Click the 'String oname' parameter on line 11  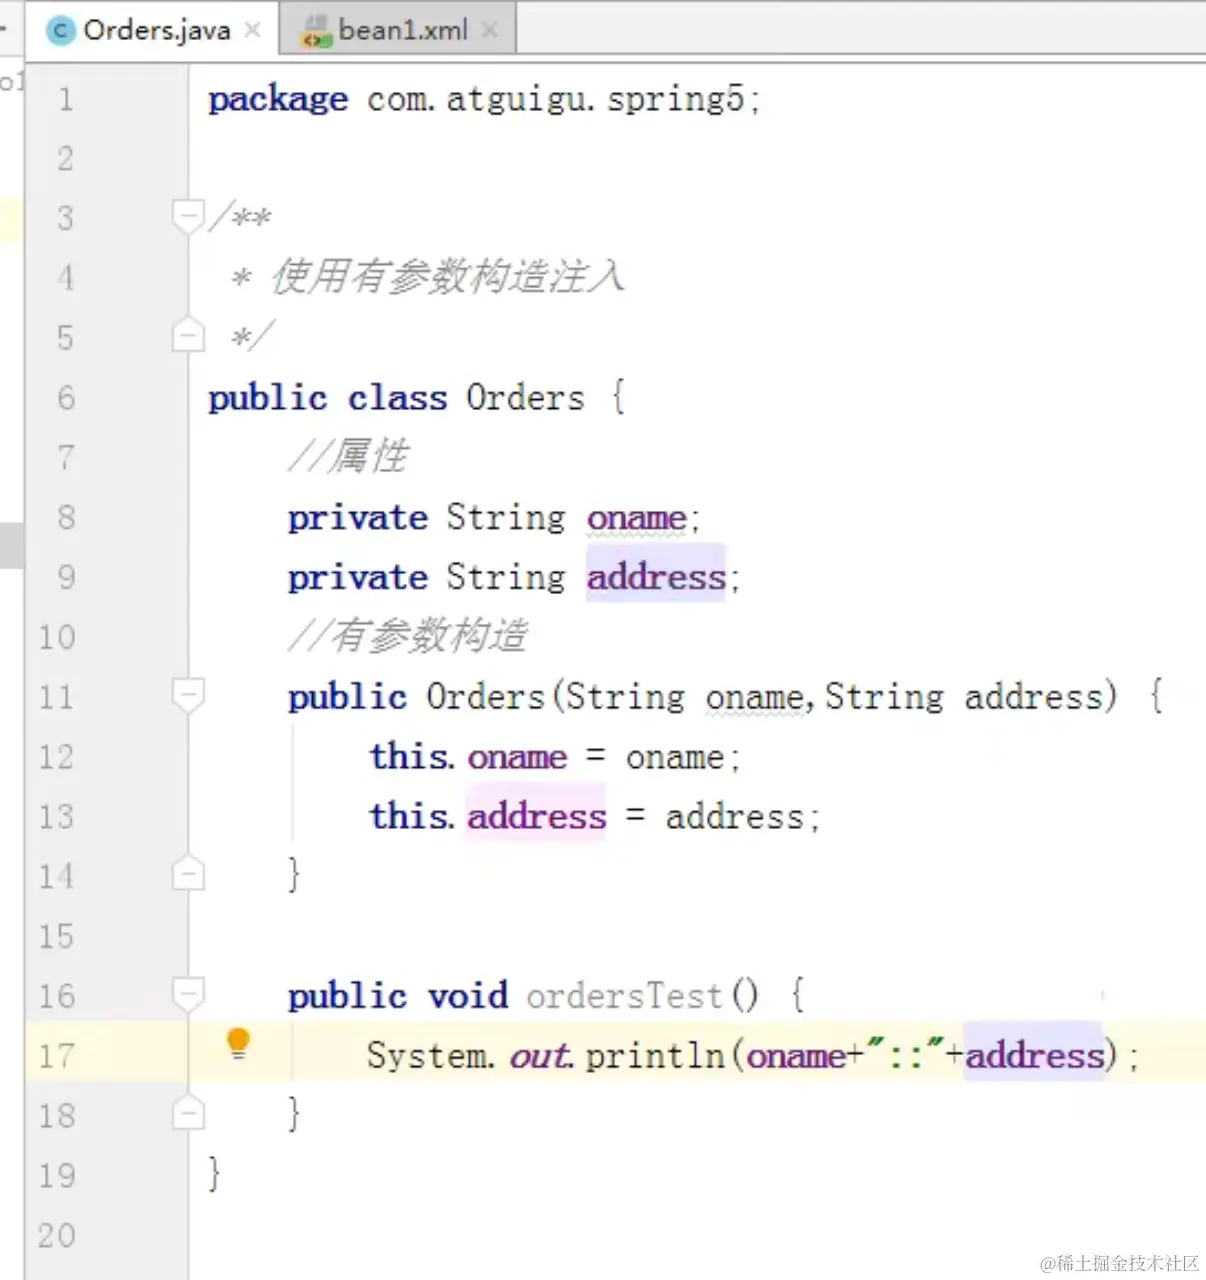coord(685,697)
